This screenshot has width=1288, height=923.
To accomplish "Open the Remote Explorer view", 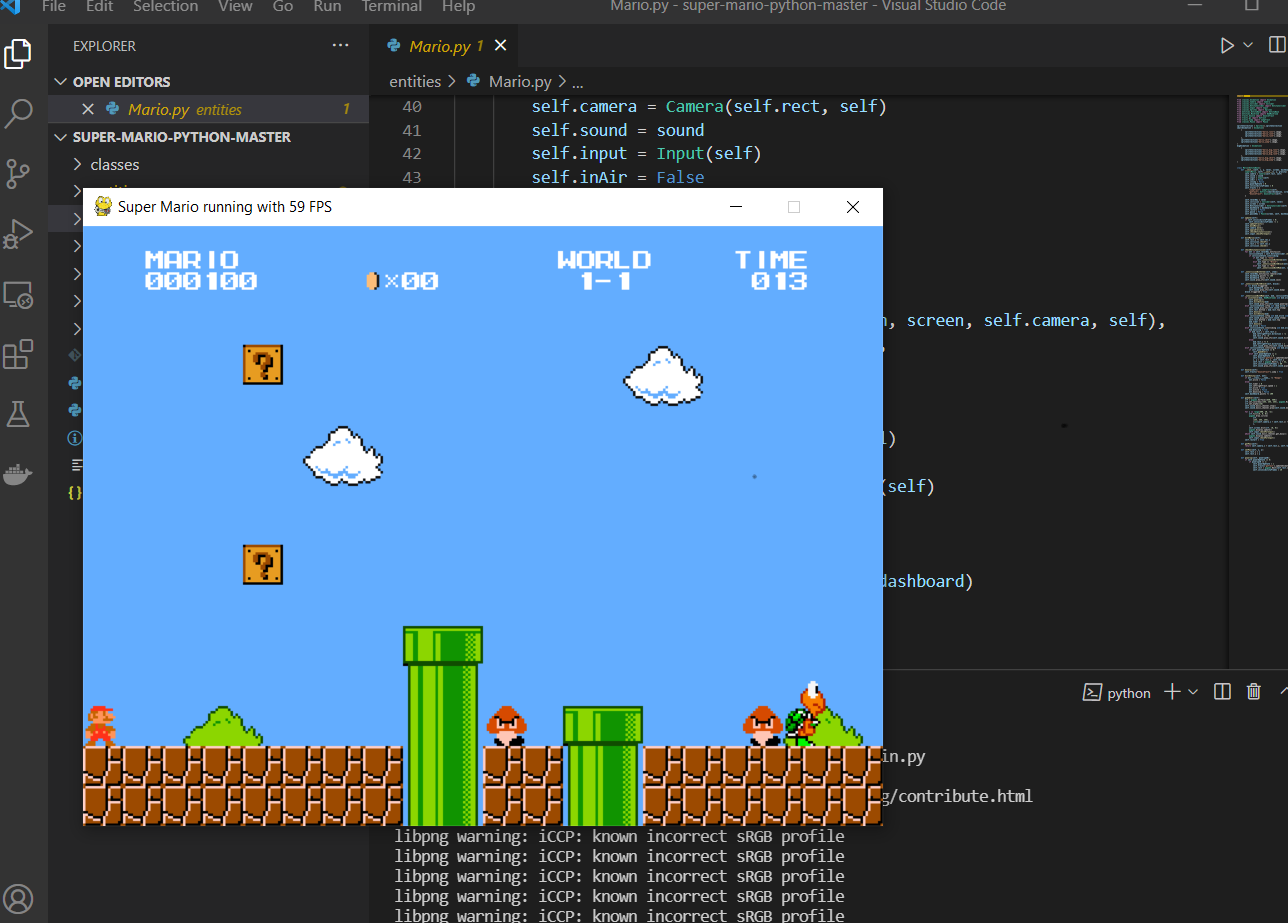I will click(x=18, y=294).
